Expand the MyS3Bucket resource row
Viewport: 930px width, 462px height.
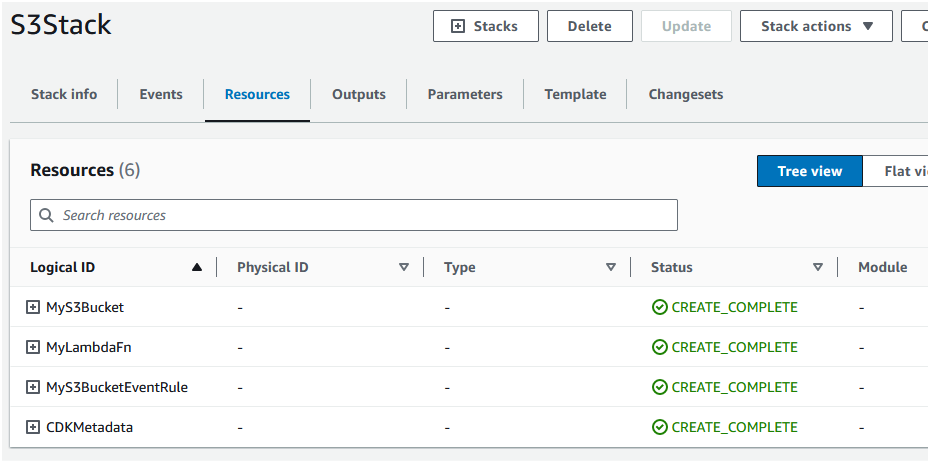point(33,307)
